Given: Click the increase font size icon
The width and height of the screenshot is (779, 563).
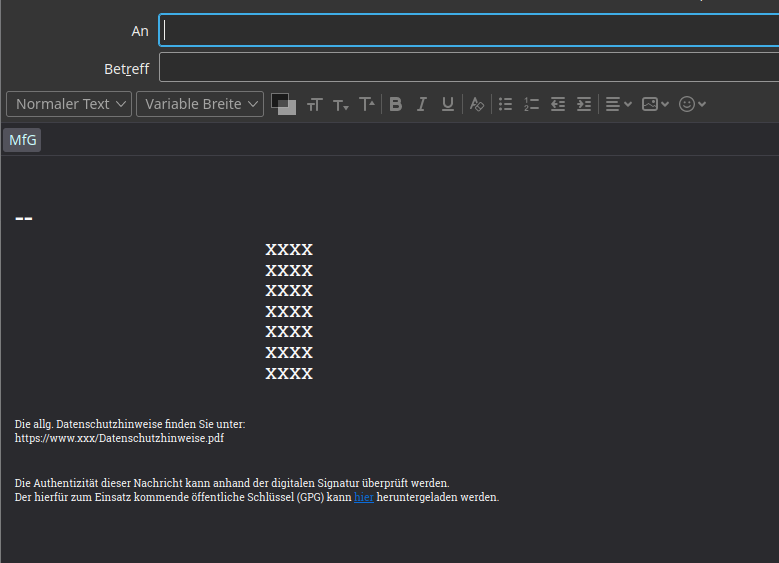Looking at the screenshot, I should point(367,104).
